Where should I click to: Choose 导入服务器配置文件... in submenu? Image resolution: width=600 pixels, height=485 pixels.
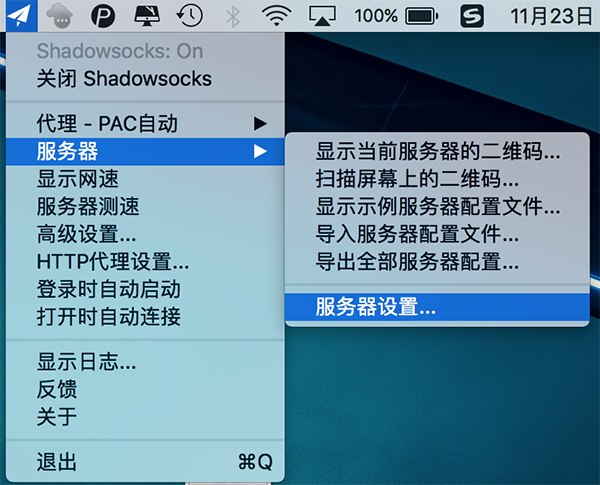(x=437, y=234)
